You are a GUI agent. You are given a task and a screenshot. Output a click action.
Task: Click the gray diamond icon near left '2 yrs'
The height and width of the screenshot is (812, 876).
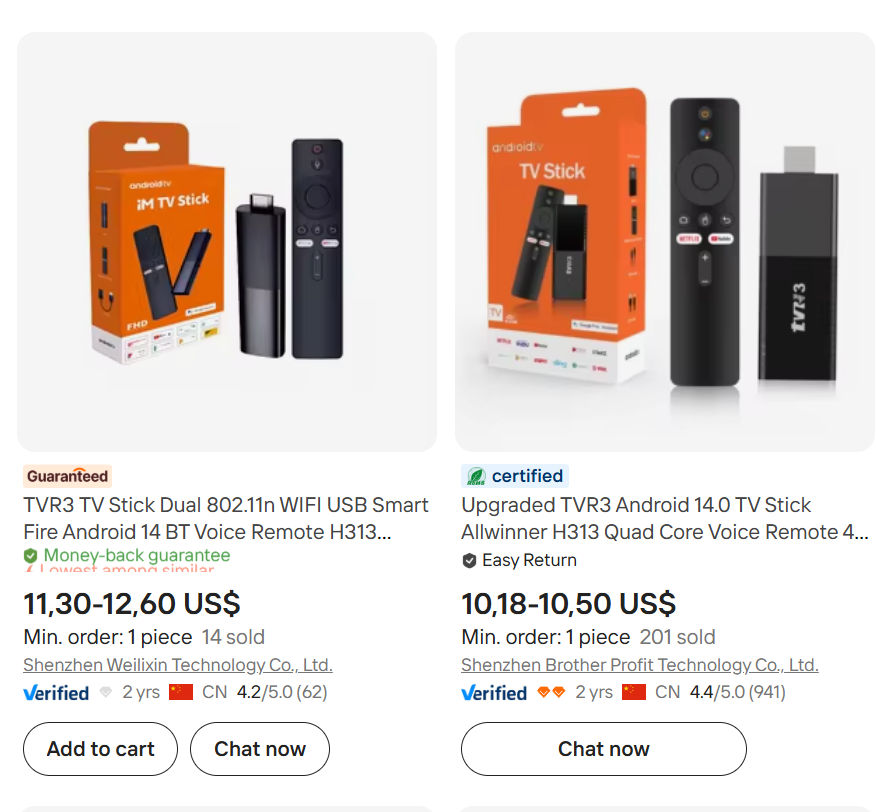pos(106,691)
